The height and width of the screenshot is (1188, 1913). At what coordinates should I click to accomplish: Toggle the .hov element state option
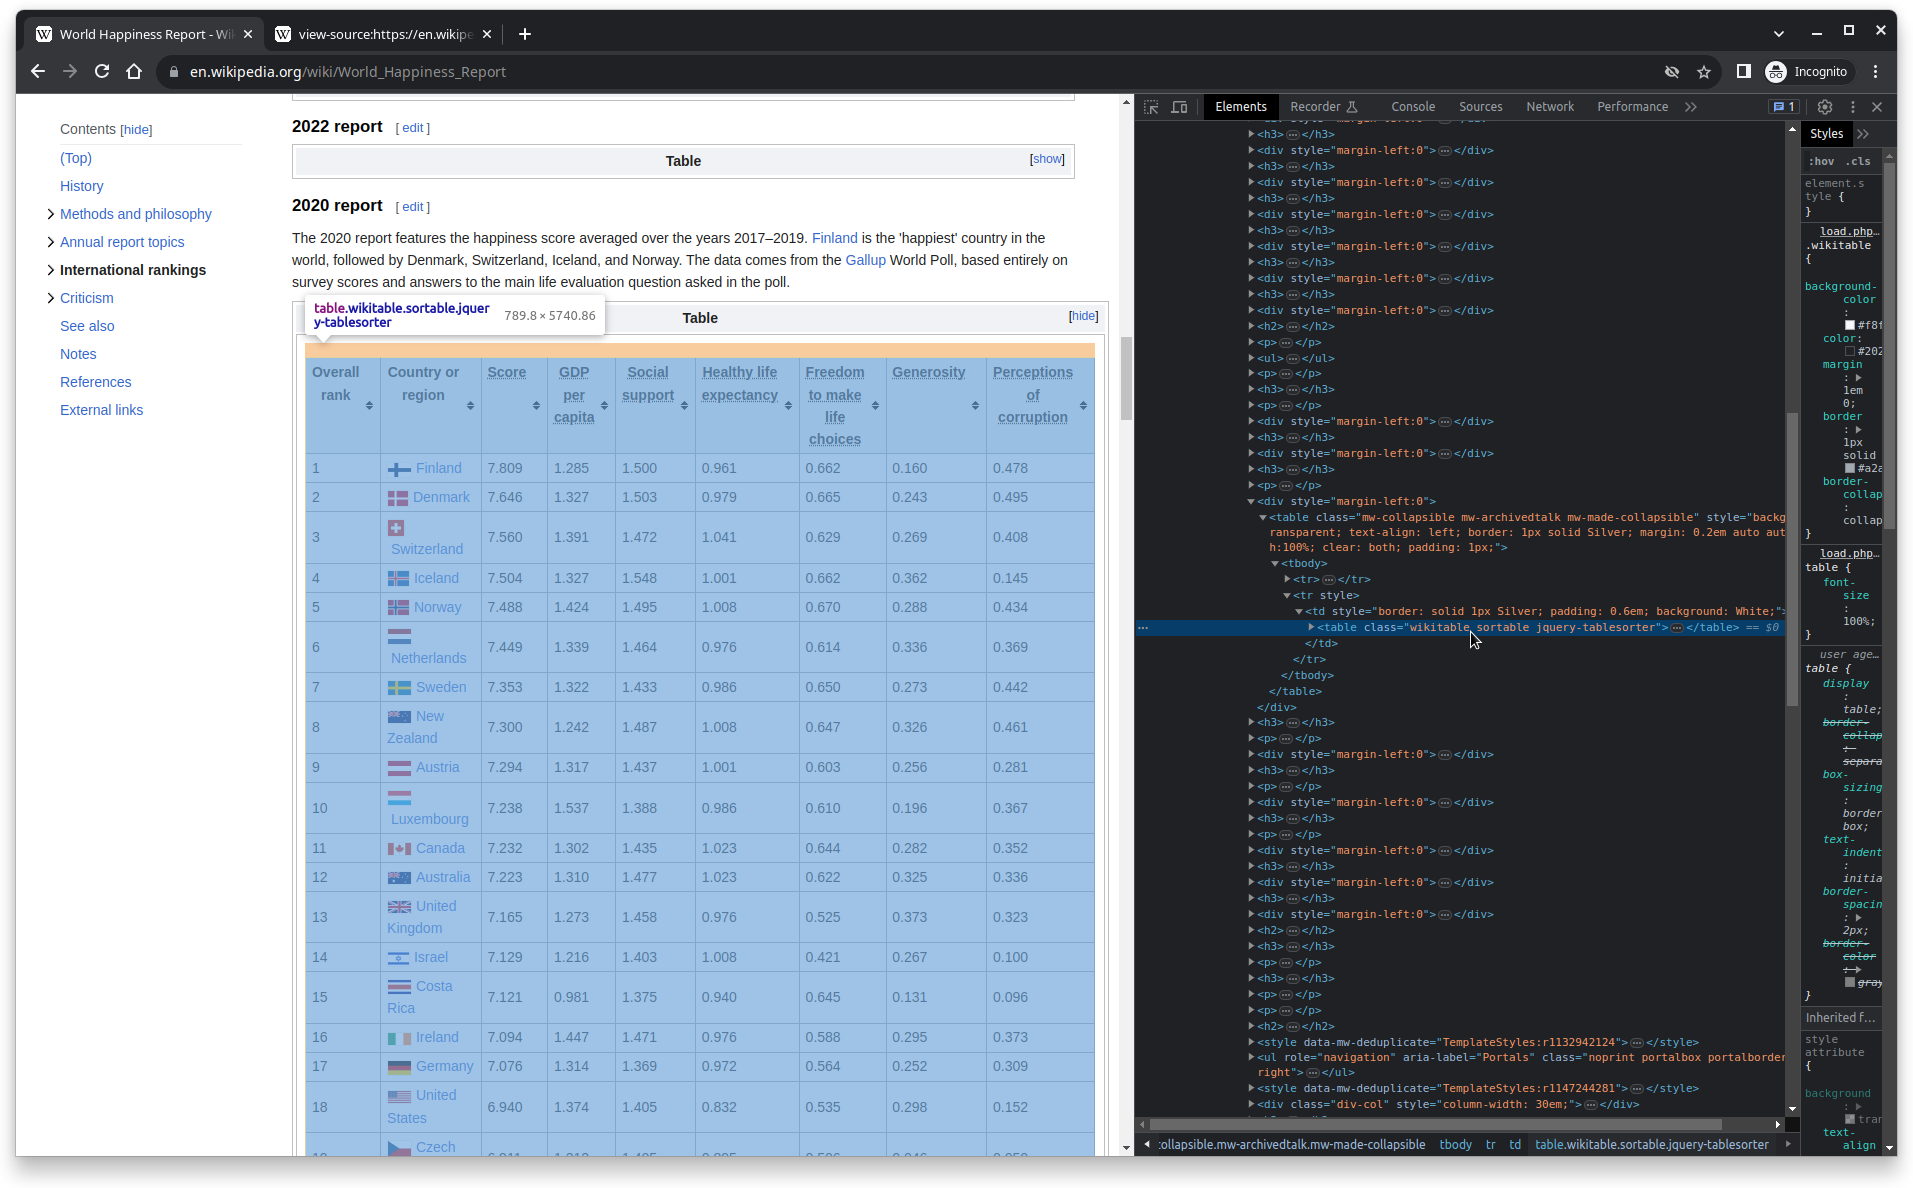(x=1821, y=161)
